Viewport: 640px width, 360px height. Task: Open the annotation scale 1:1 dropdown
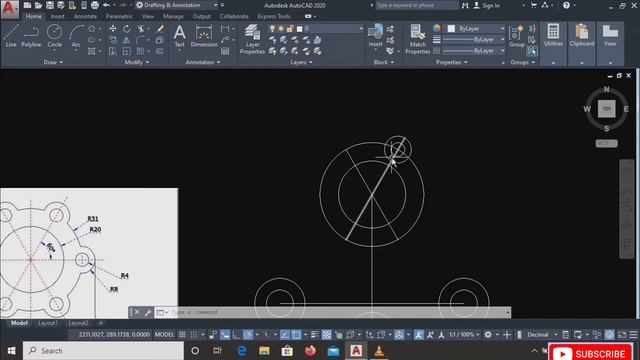pos(464,335)
